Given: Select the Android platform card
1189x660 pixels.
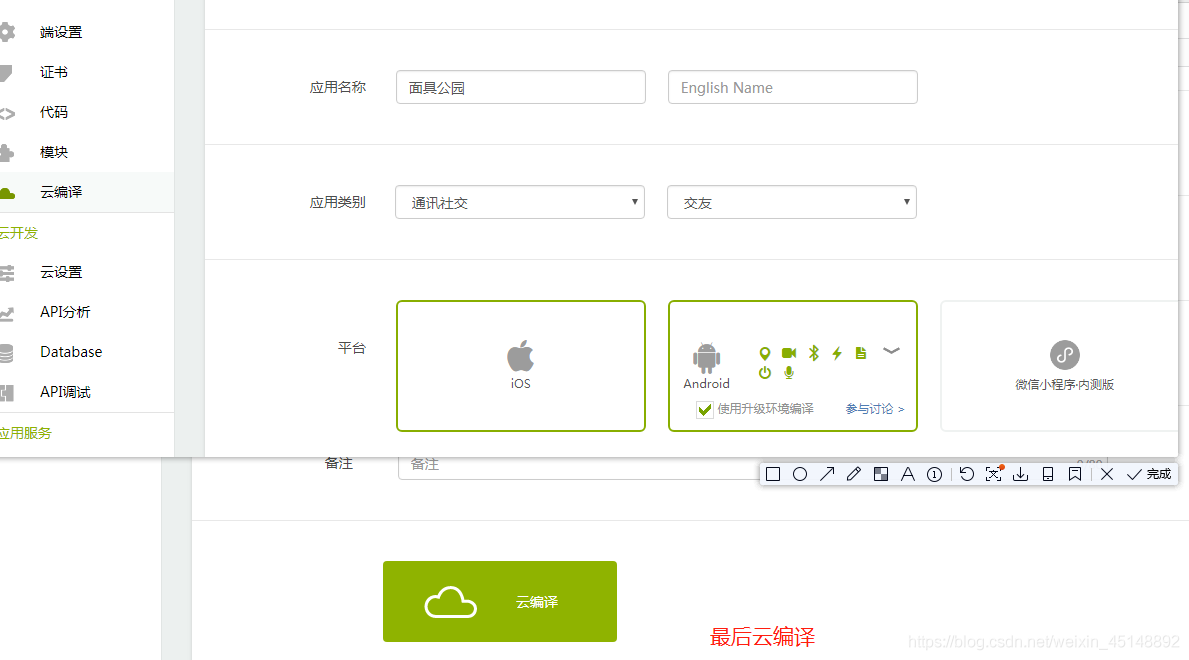Looking at the screenshot, I should click(792, 366).
